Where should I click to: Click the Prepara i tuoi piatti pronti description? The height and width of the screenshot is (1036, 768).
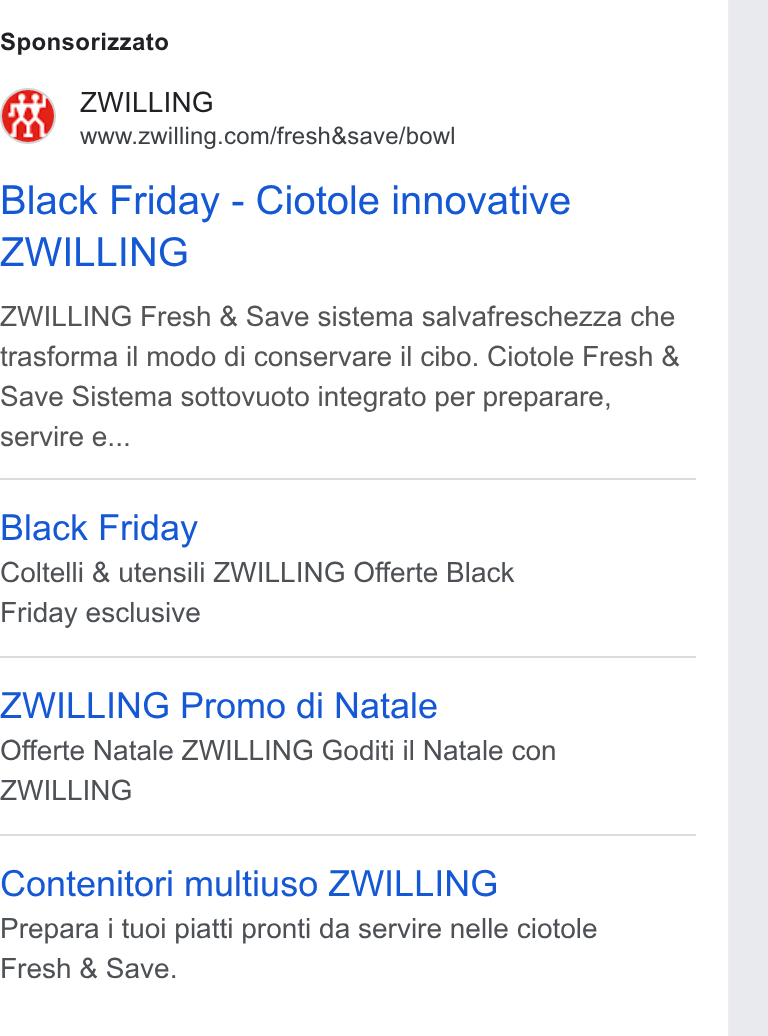pos(298,929)
